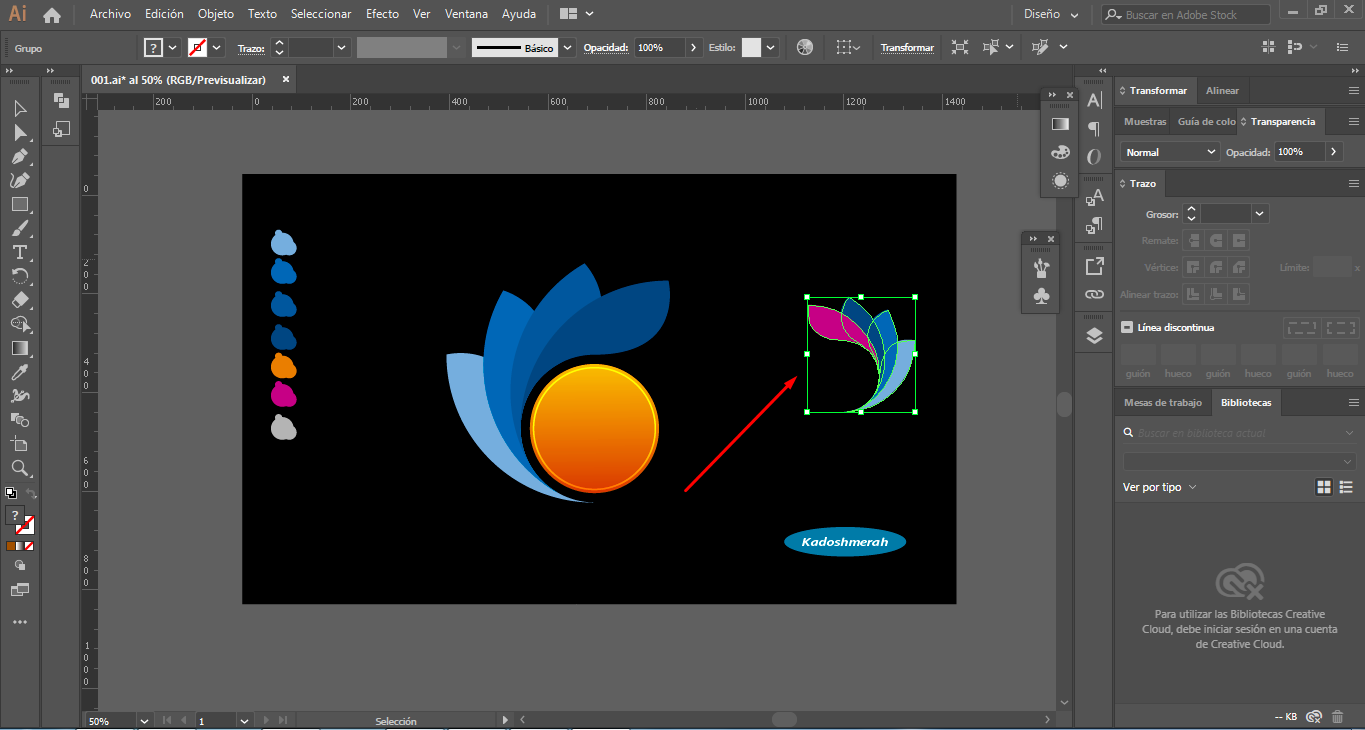Select None color mode below fill

[29, 546]
